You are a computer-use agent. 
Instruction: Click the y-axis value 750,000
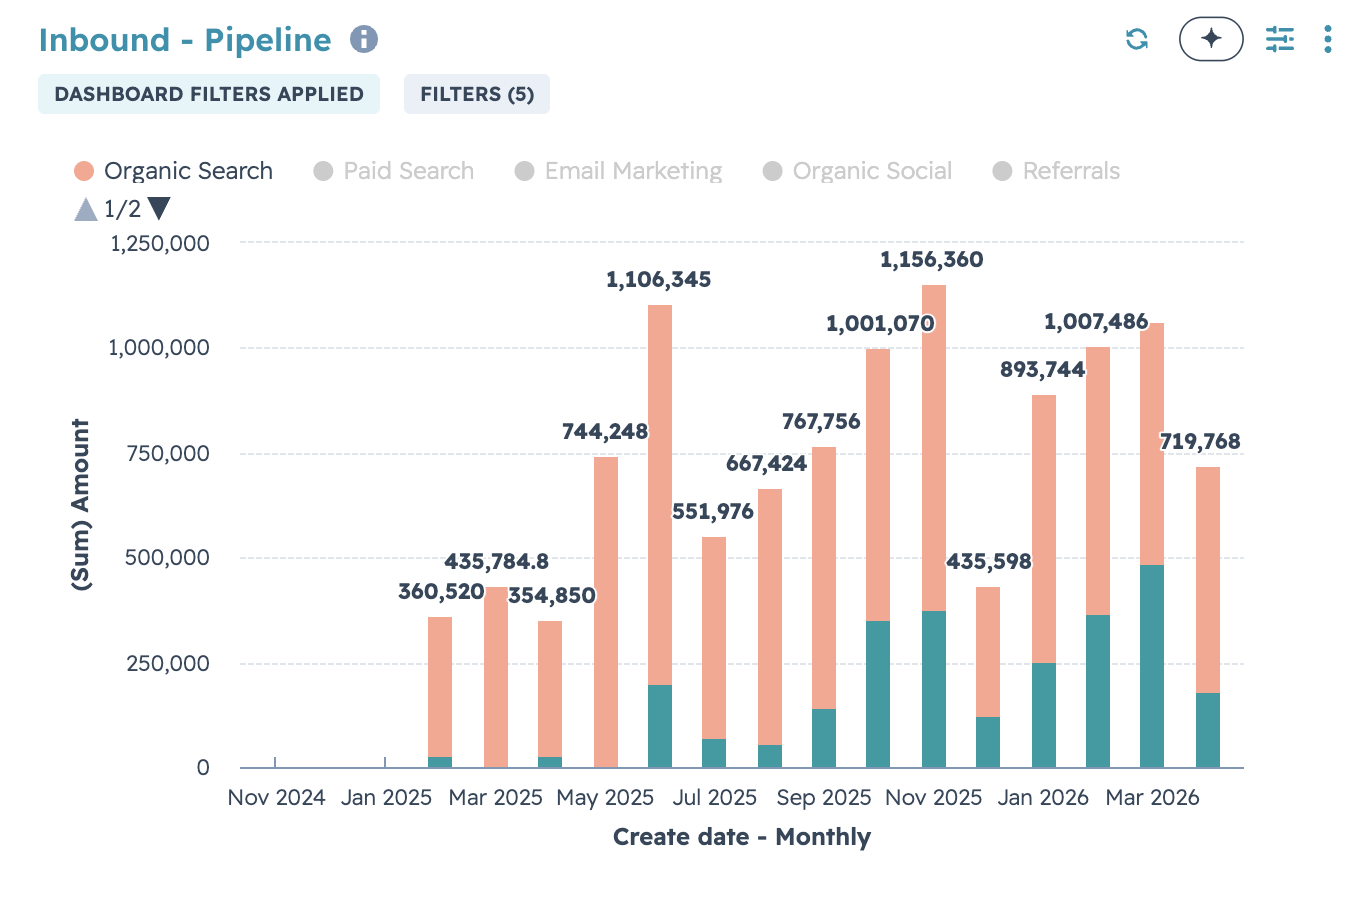point(168,453)
